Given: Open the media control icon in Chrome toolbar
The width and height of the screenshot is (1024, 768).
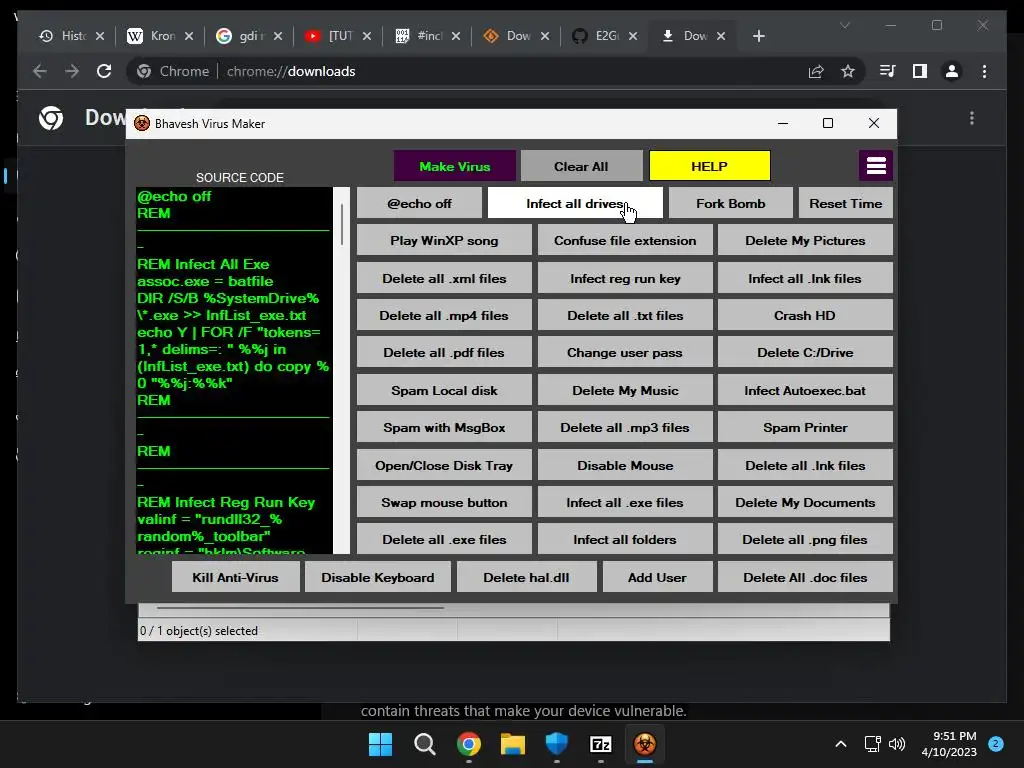Looking at the screenshot, I should point(888,71).
